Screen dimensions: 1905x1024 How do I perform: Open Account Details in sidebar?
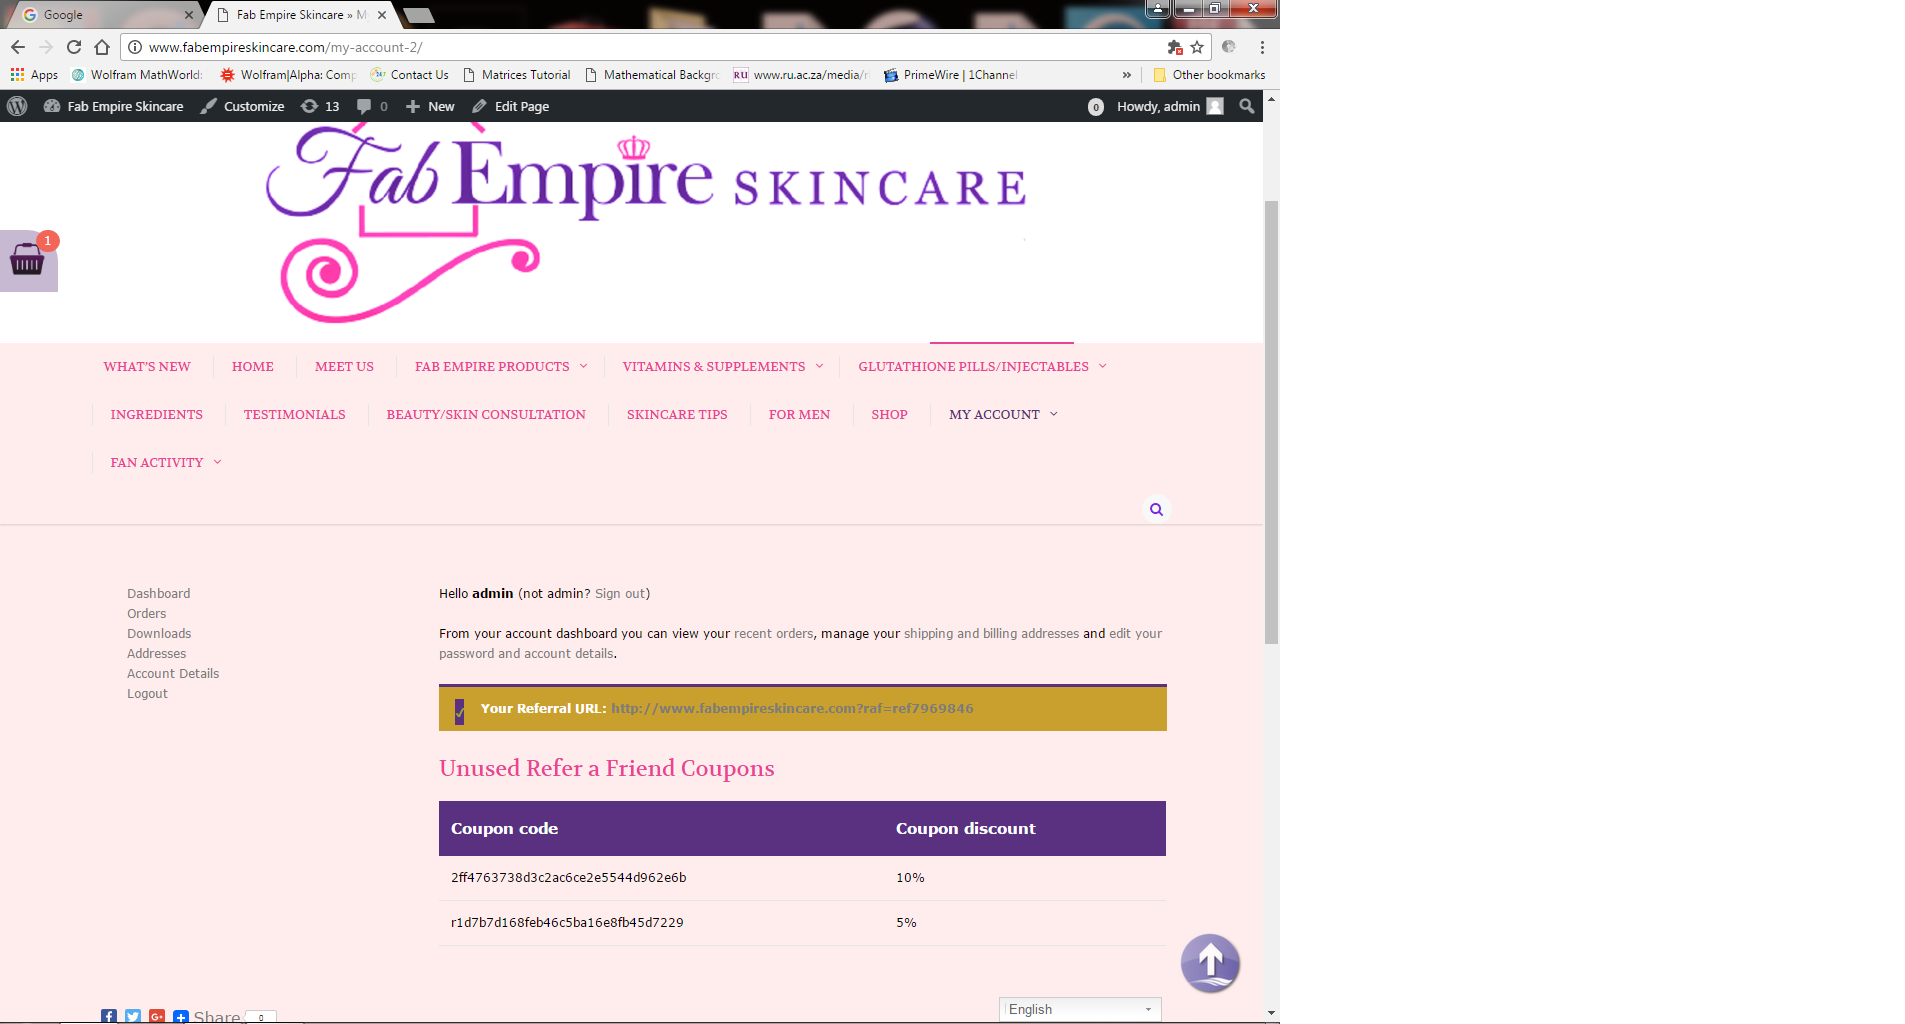(173, 673)
